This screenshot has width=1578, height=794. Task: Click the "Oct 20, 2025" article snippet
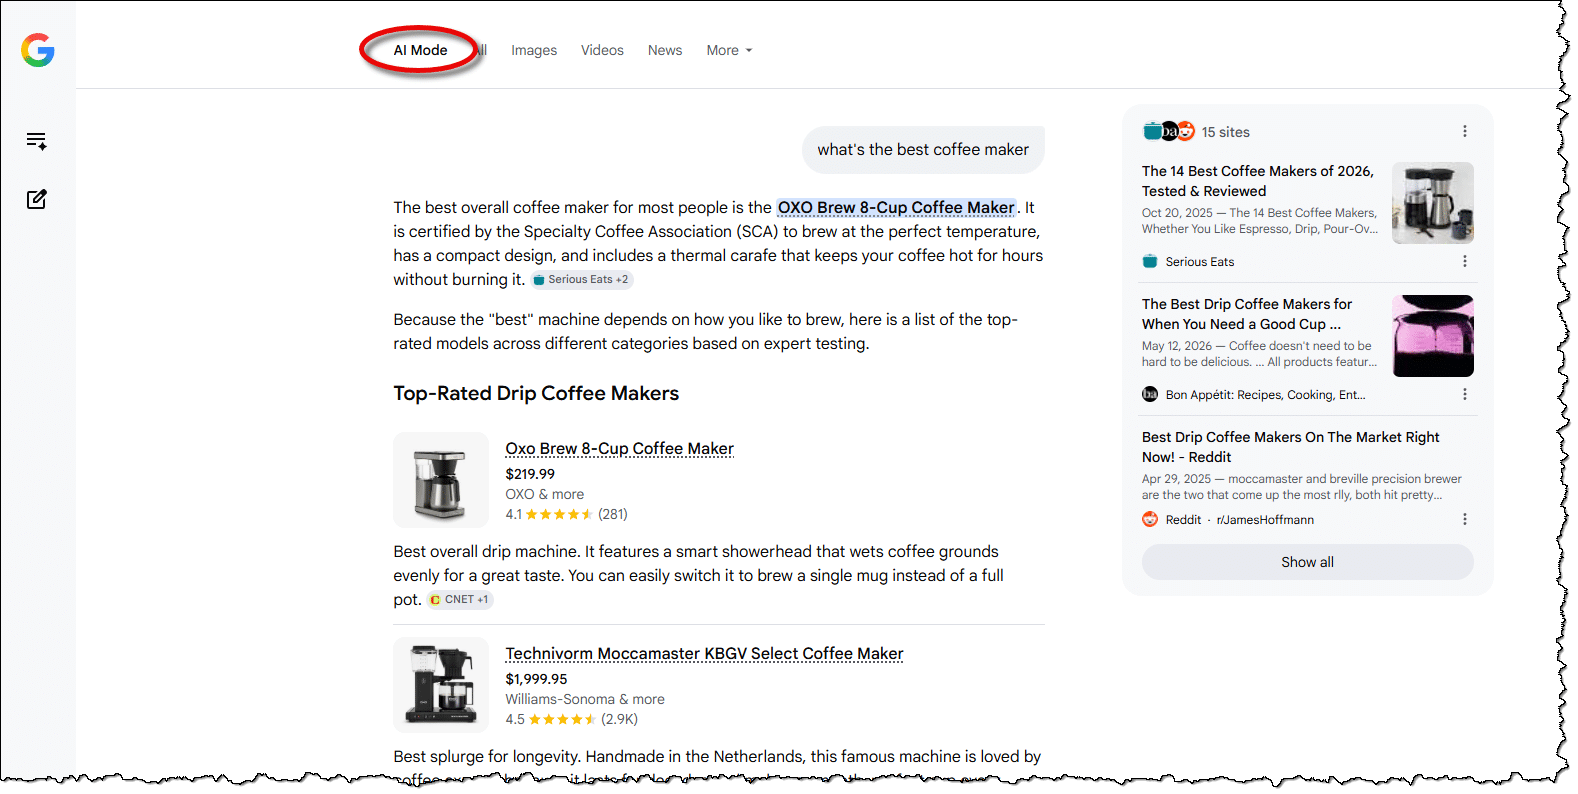tap(1260, 221)
